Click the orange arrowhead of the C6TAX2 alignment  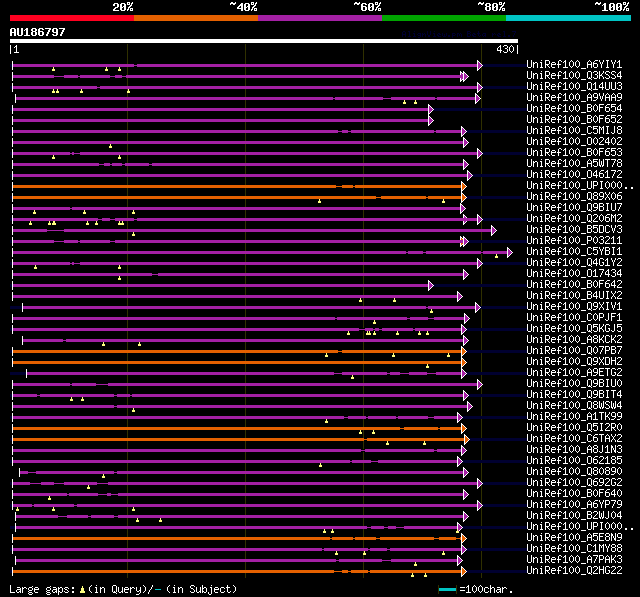click(467, 439)
